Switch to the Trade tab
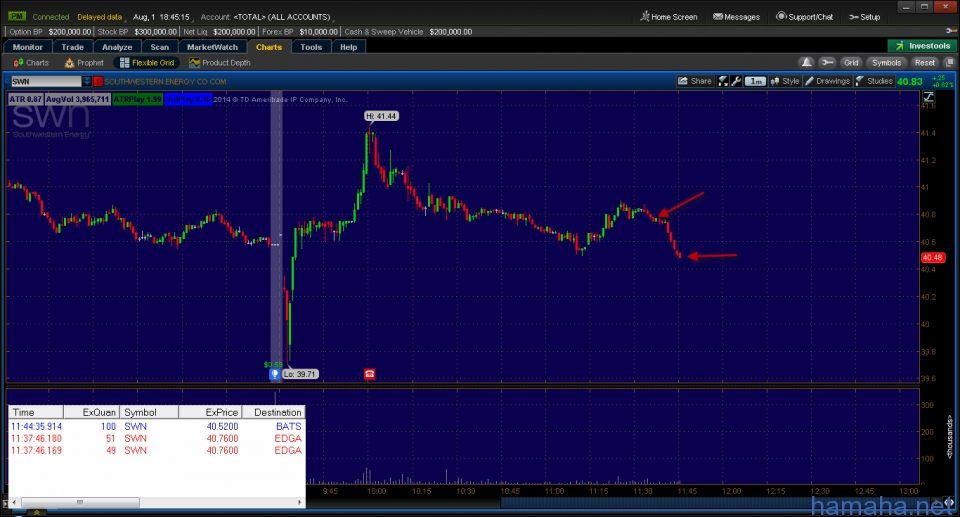 [x=72, y=47]
